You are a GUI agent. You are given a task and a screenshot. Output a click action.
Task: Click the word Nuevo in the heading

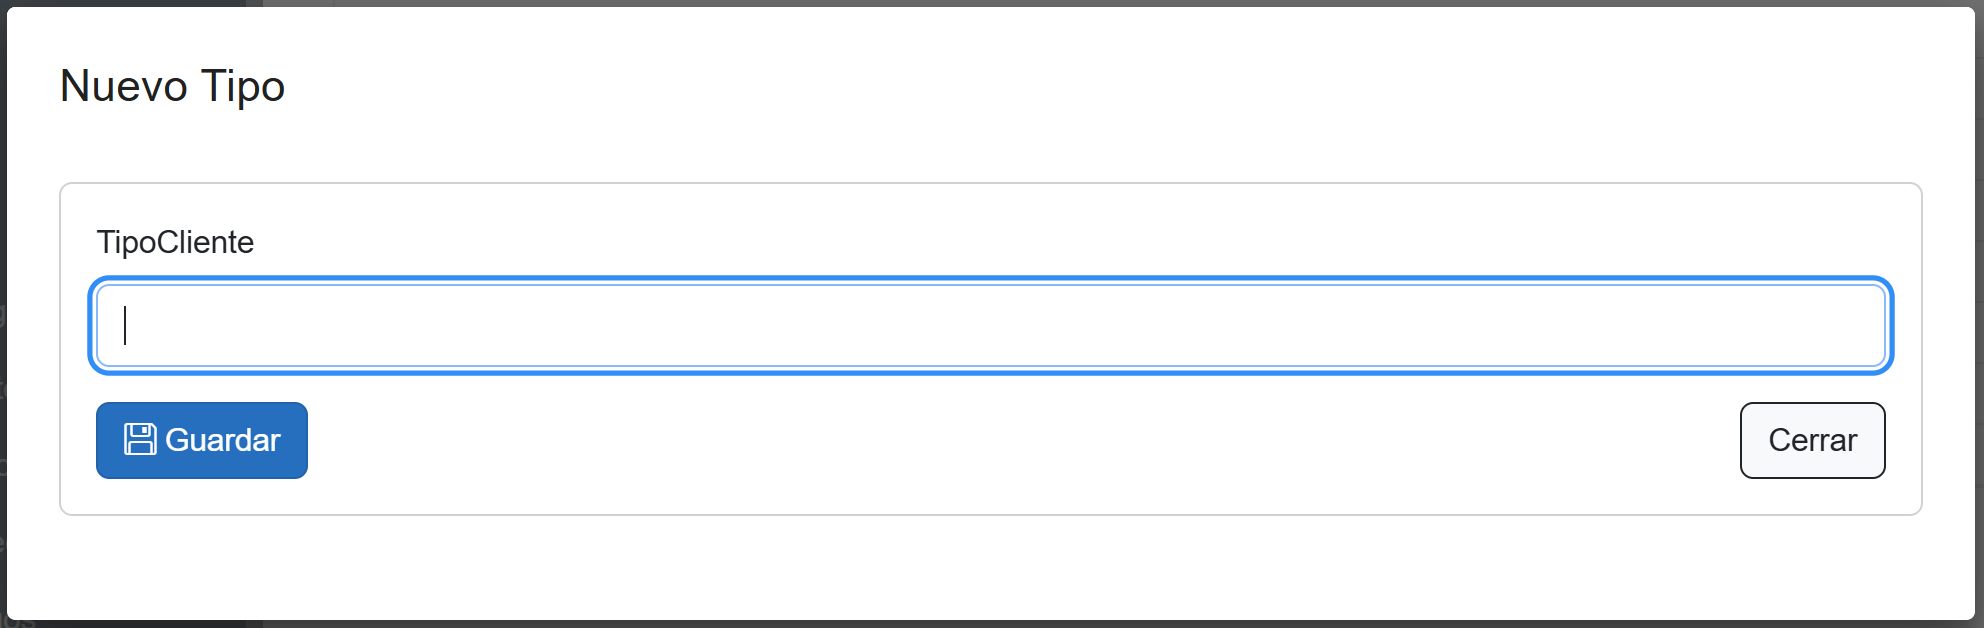[123, 86]
